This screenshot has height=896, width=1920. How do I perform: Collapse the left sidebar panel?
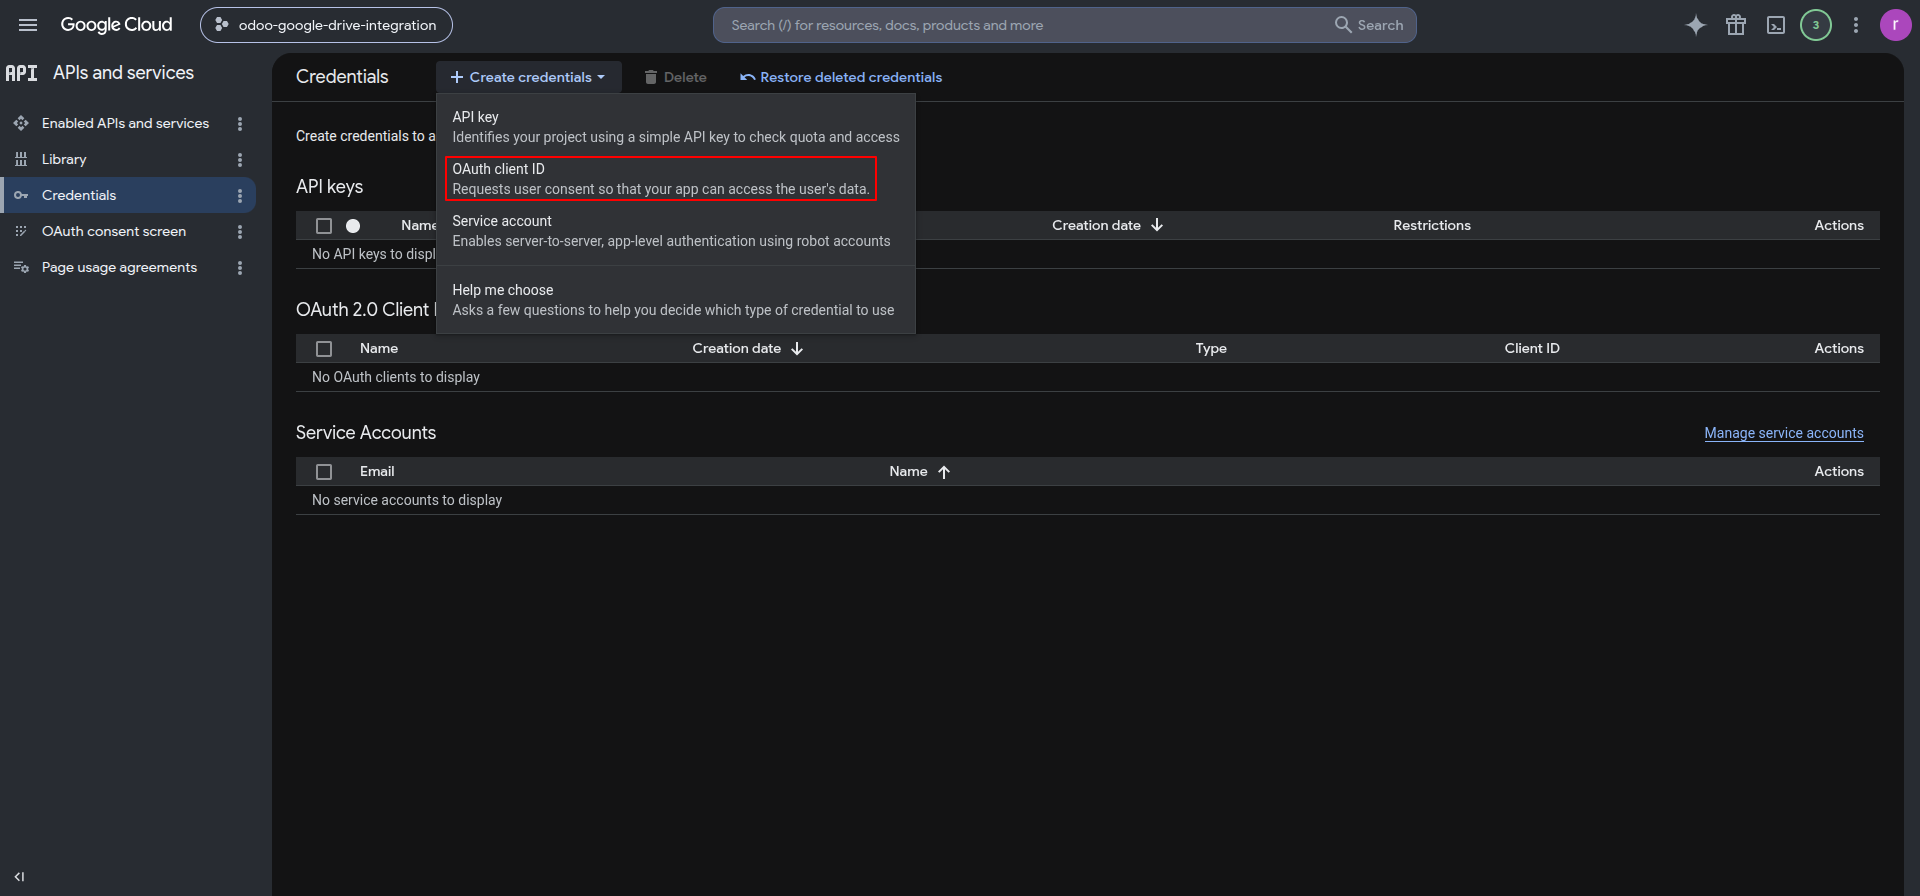(x=19, y=877)
